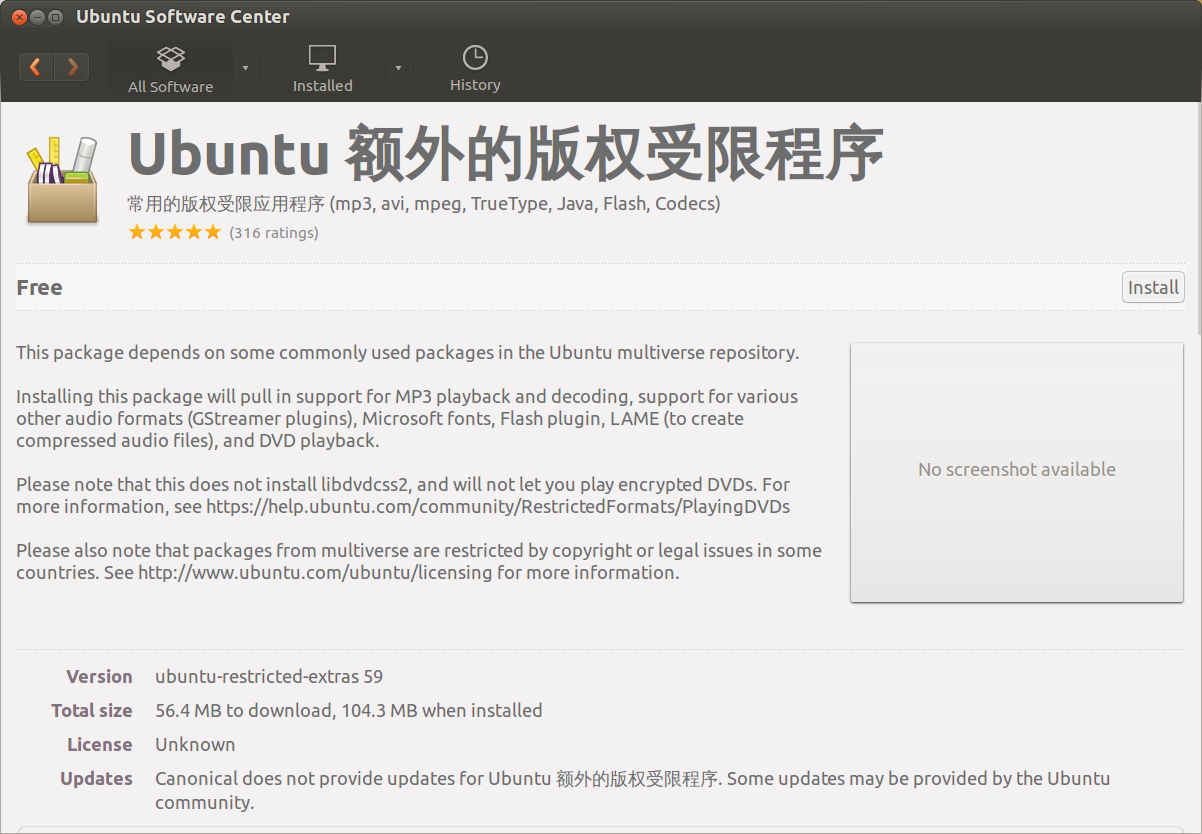Click the Canonical does not provide updates text
Viewport: 1202px width, 834px height.
(x=632, y=790)
